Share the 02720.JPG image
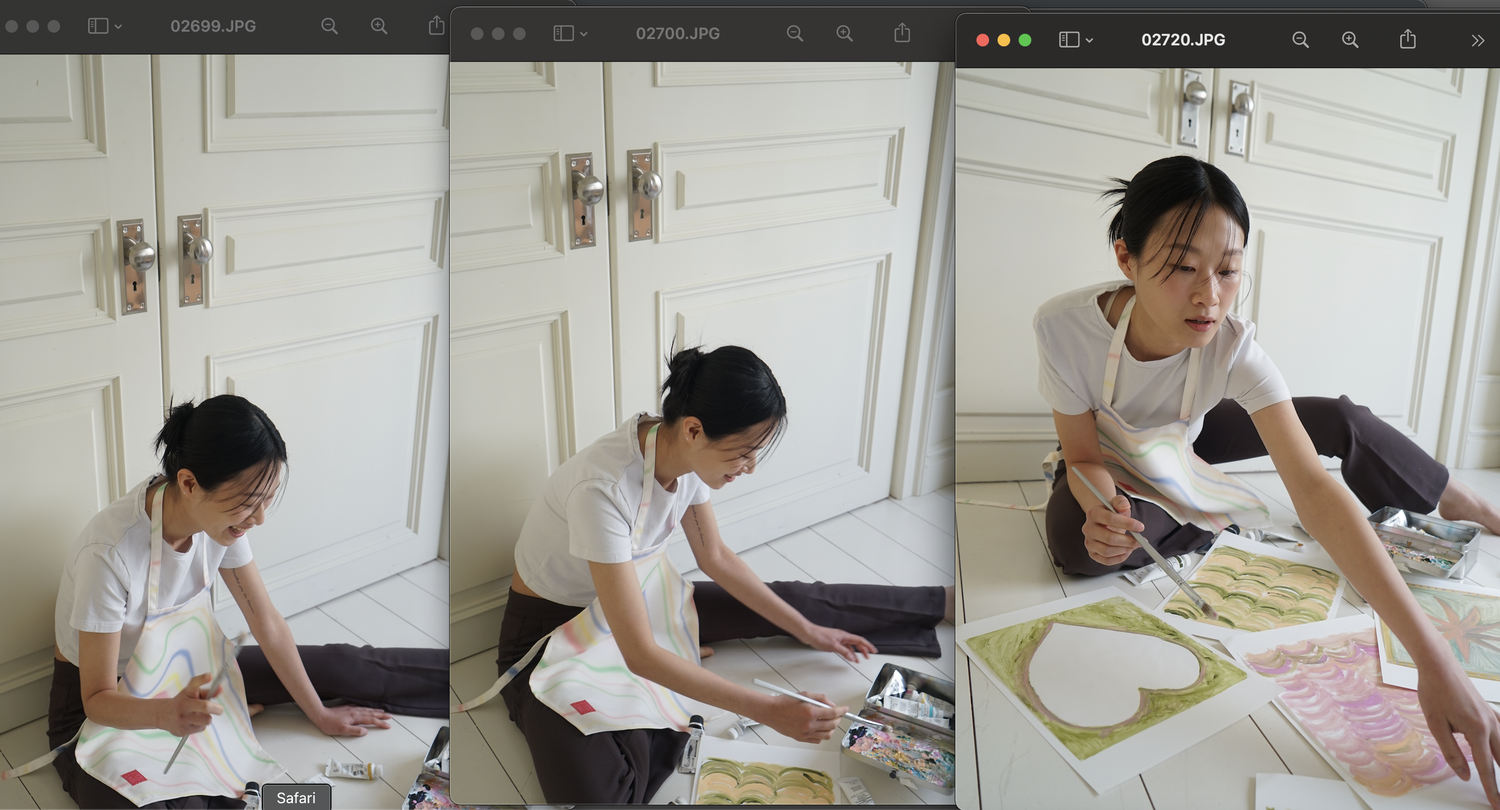Viewport: 1500px width, 810px height. tap(1408, 39)
